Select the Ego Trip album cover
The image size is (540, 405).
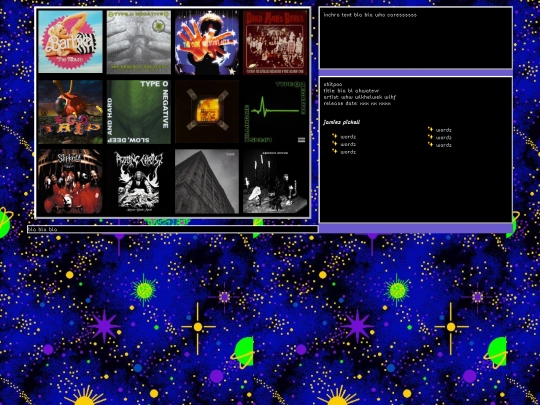coord(70,112)
